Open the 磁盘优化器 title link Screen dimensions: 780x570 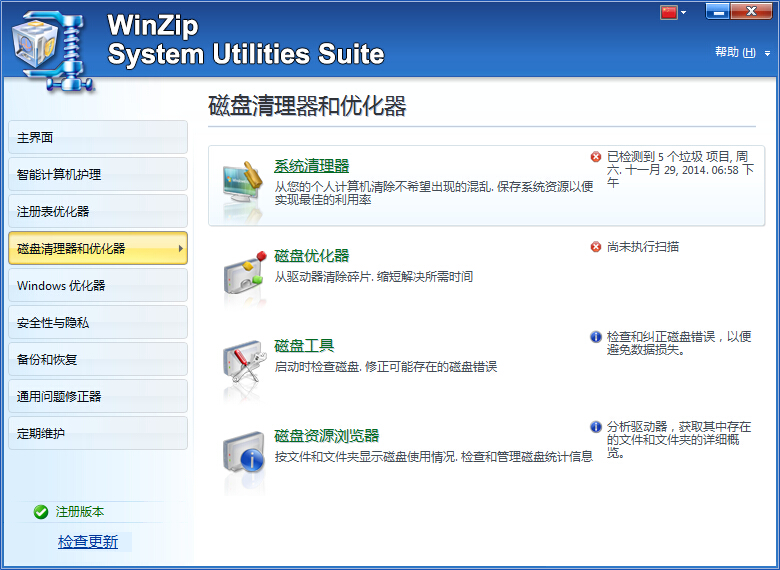coord(312,256)
